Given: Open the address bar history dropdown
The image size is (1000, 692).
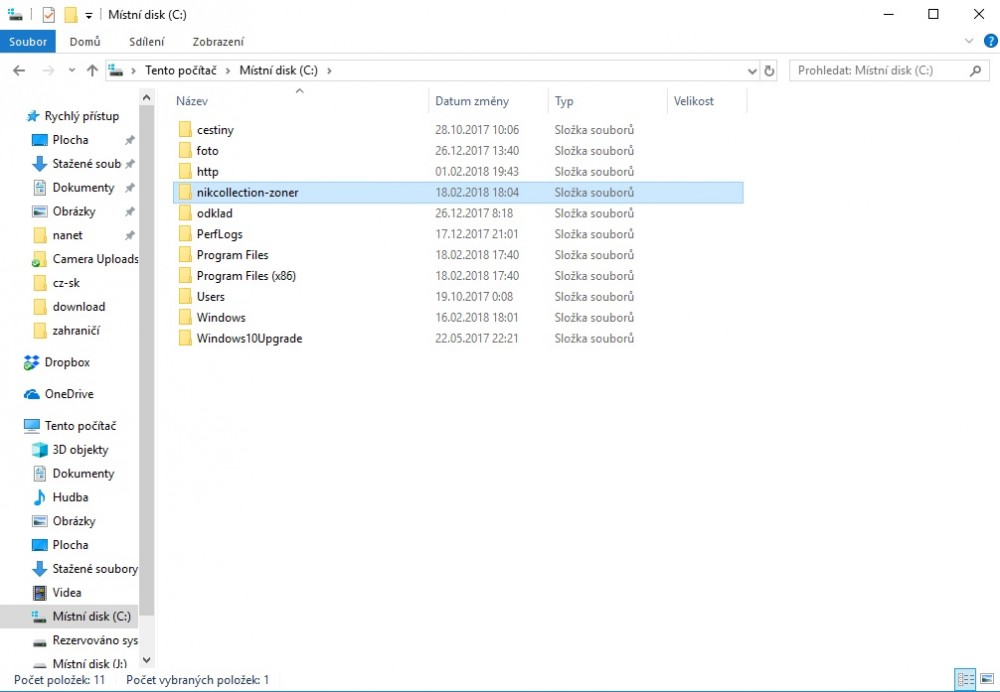Looking at the screenshot, I should coord(752,71).
